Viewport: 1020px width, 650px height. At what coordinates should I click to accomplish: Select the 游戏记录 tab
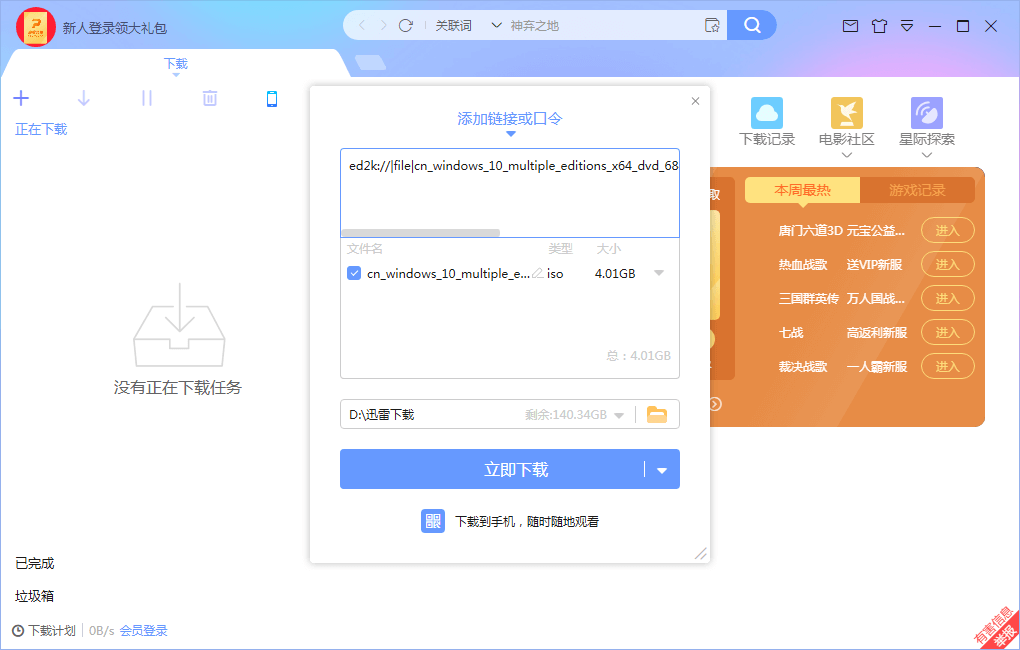tap(917, 190)
